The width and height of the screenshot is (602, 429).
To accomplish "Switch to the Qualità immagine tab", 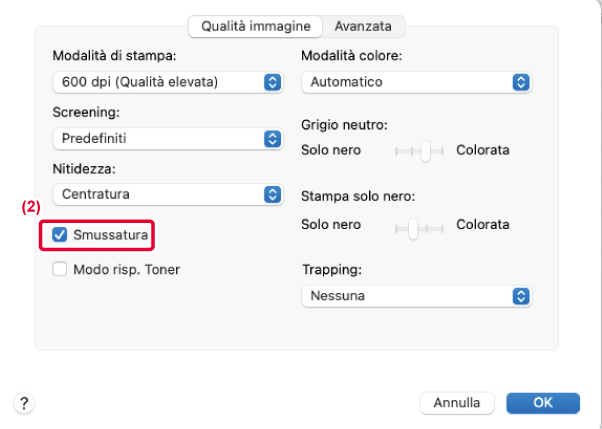I will click(x=256, y=25).
